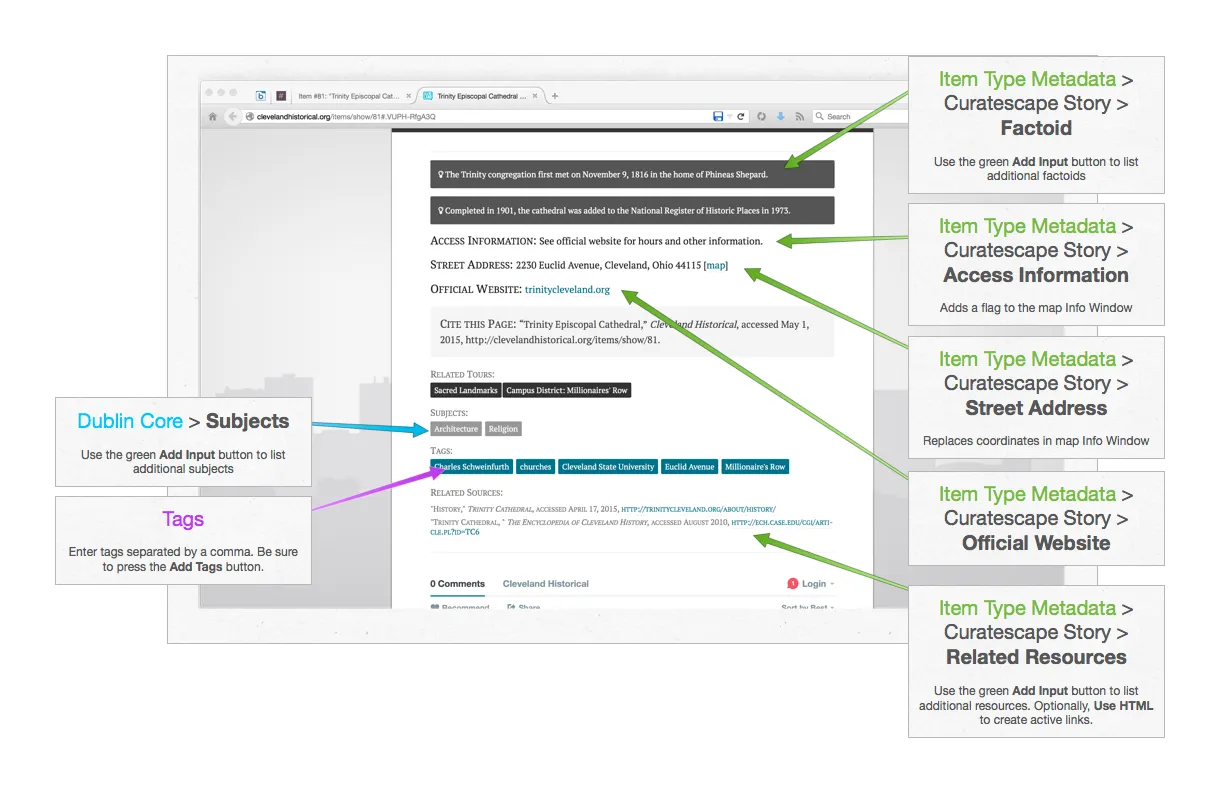The image size is (1220, 793).
Task: Click the factoid about November 9, 1816 meeting
Action: [x=632, y=174]
